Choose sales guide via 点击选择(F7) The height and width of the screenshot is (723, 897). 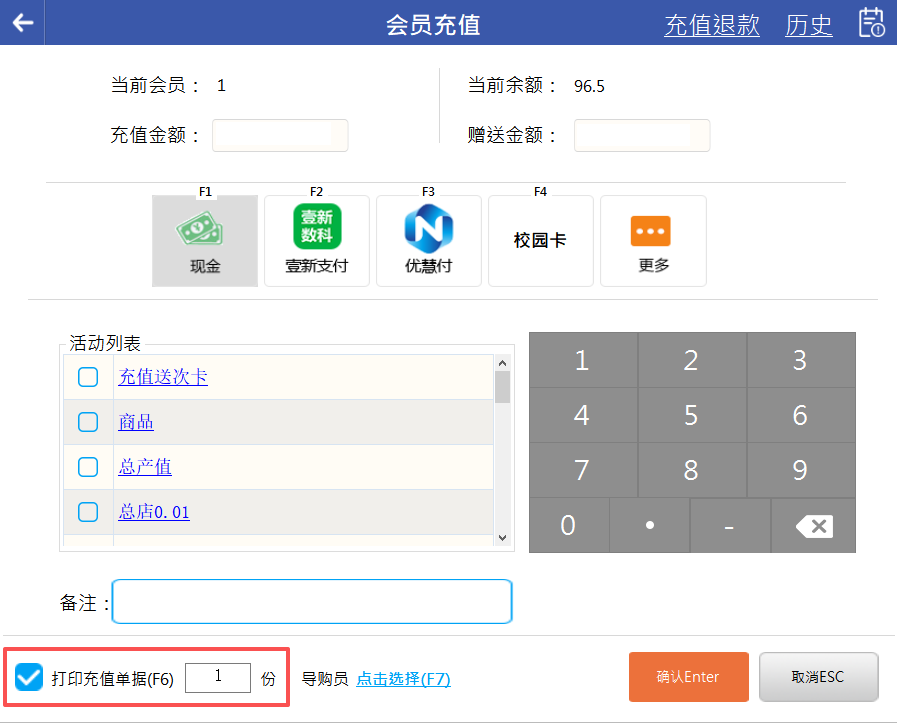pos(403,679)
